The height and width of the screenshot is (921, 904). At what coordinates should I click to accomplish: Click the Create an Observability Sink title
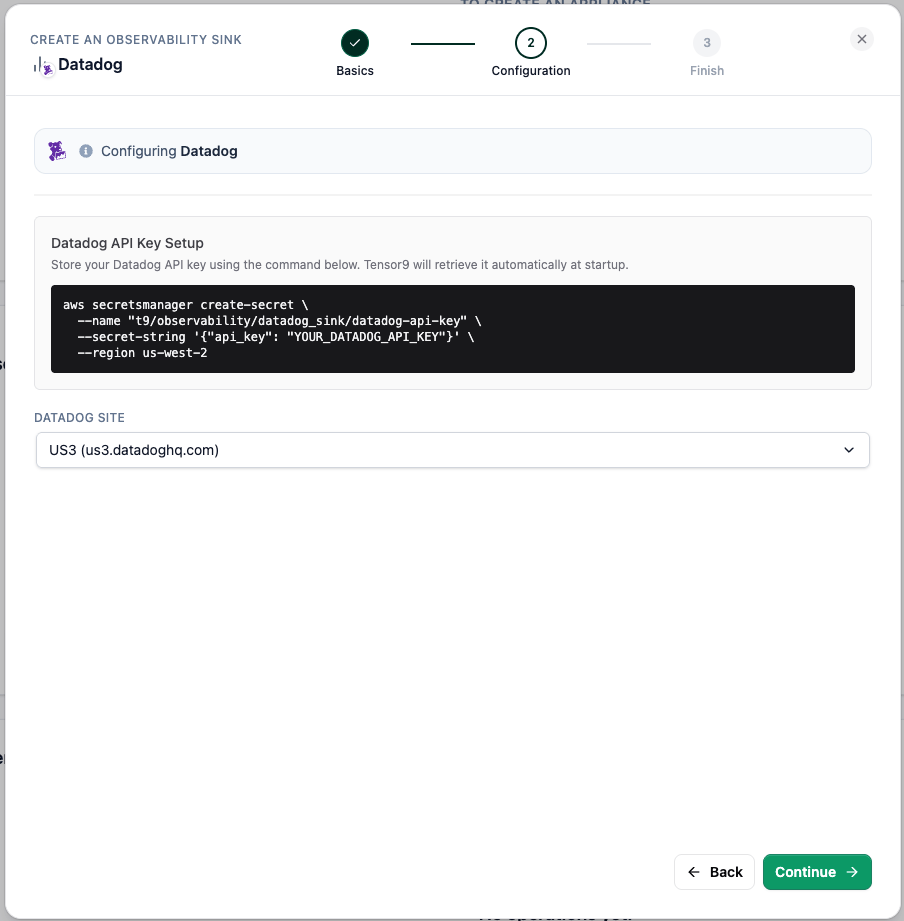(136, 39)
